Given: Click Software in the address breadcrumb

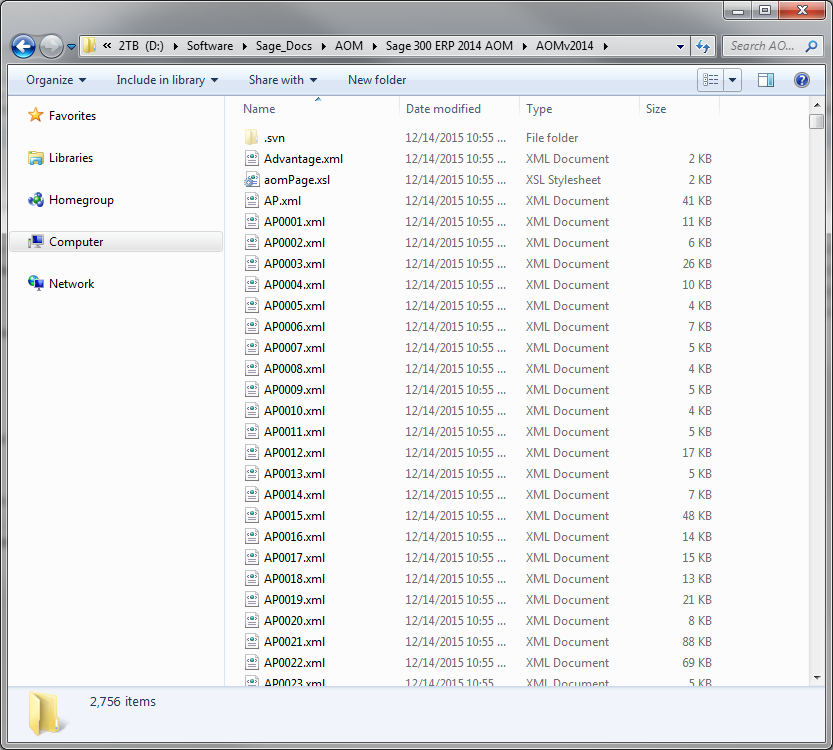Looking at the screenshot, I should [x=210, y=46].
